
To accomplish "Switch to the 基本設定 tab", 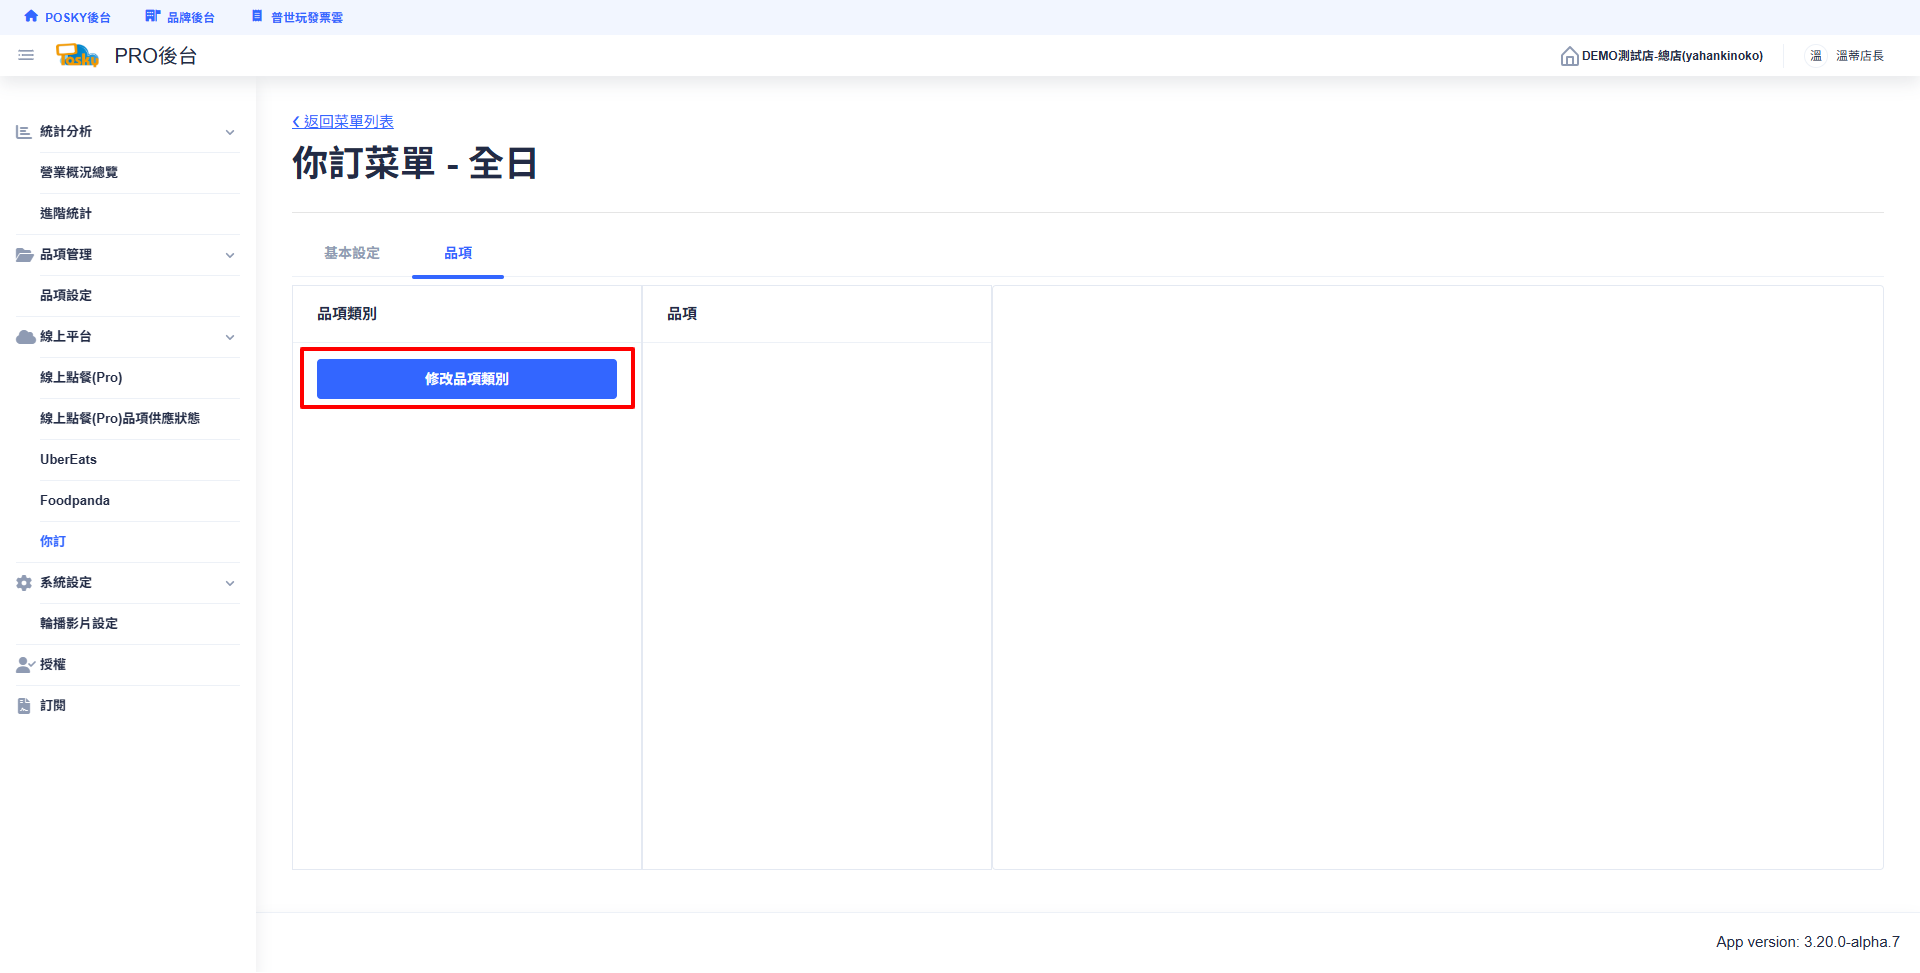I will [352, 253].
